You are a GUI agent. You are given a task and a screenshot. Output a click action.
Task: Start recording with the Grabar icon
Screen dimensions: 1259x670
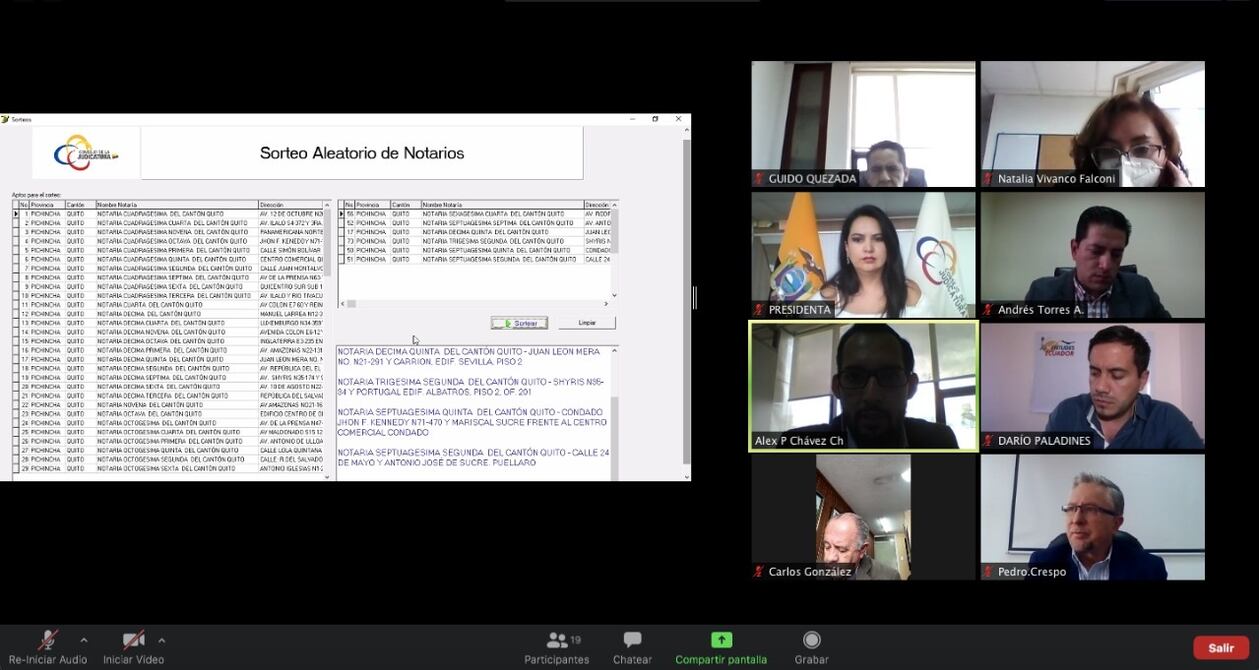coord(811,640)
